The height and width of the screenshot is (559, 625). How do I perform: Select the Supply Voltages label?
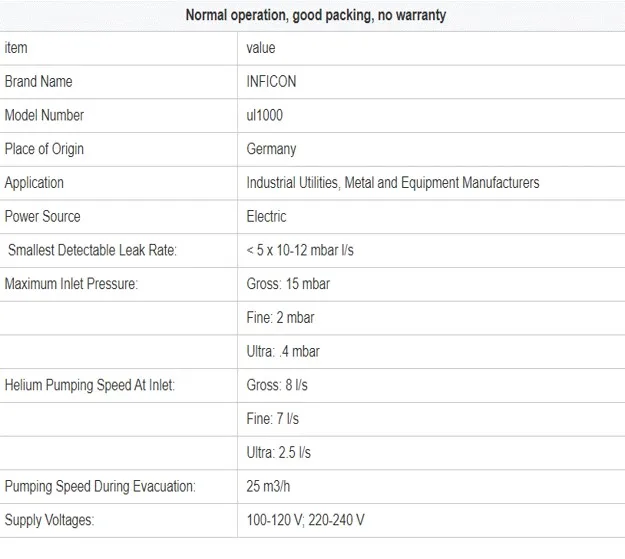(49, 520)
